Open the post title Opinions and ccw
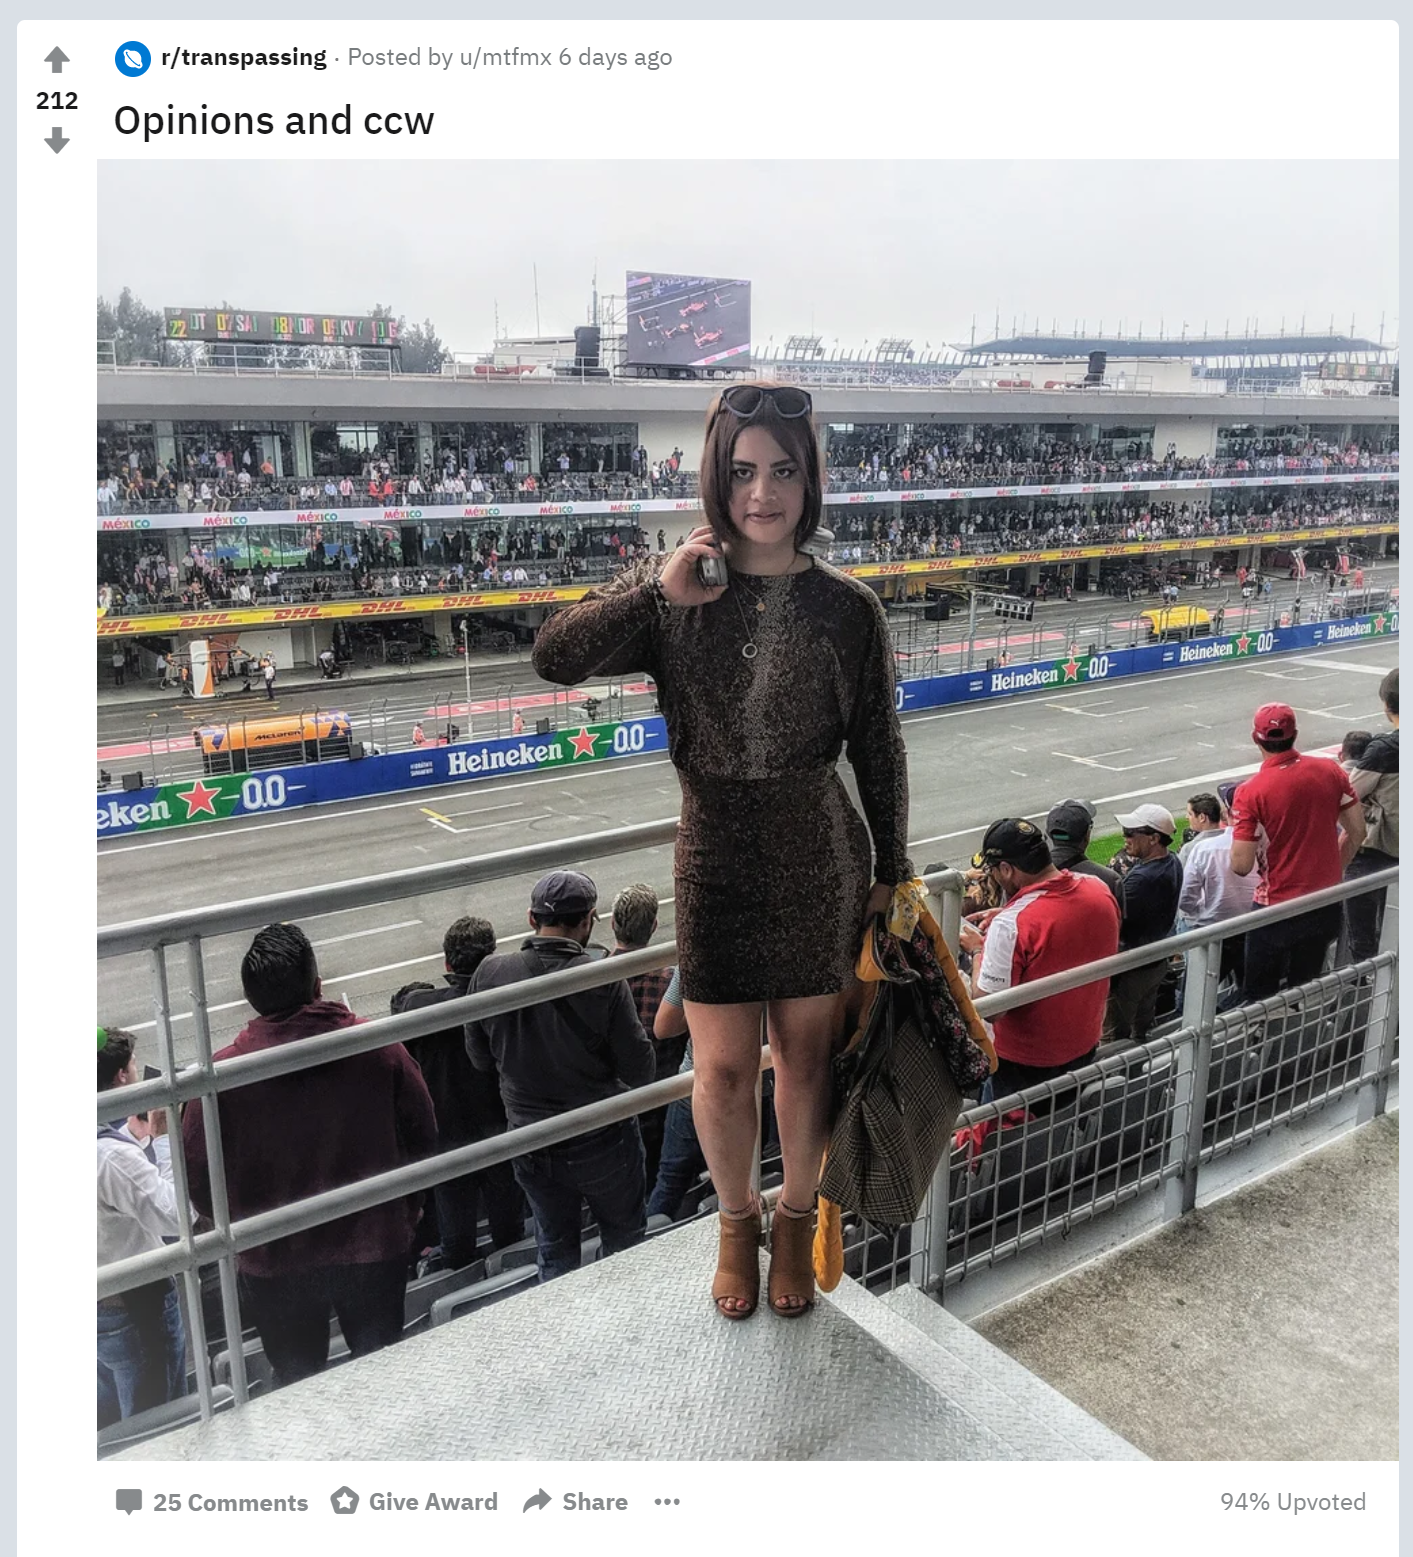The image size is (1413, 1557). coord(274,121)
